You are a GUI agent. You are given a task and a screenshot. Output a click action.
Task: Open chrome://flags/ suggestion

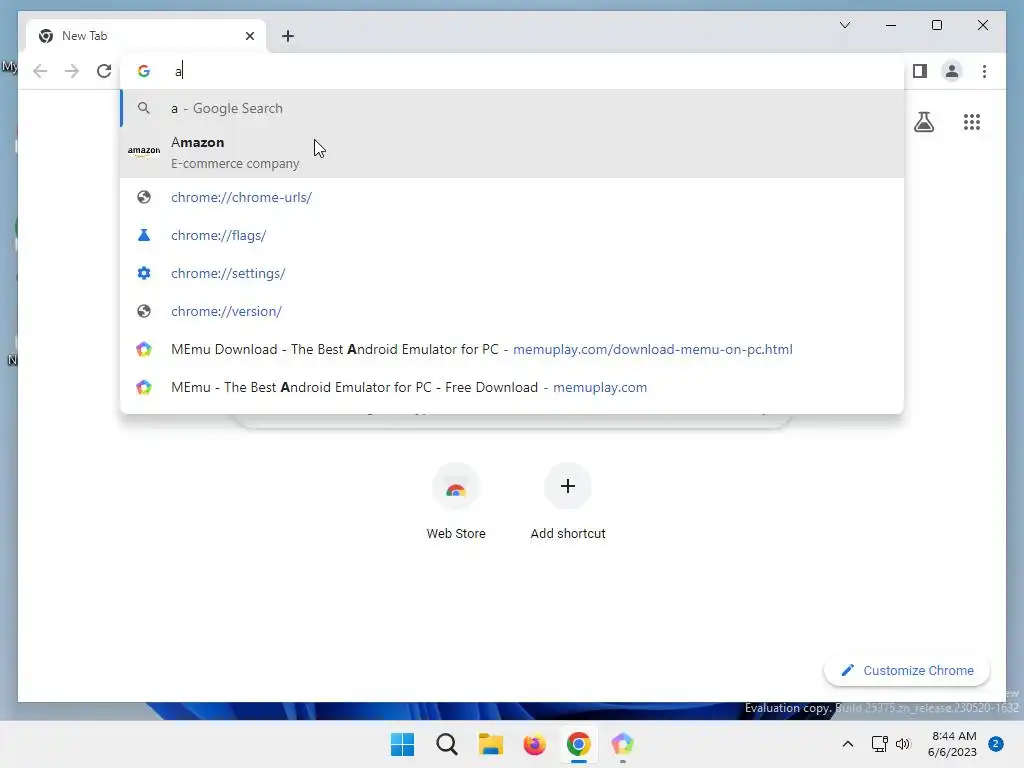512,235
